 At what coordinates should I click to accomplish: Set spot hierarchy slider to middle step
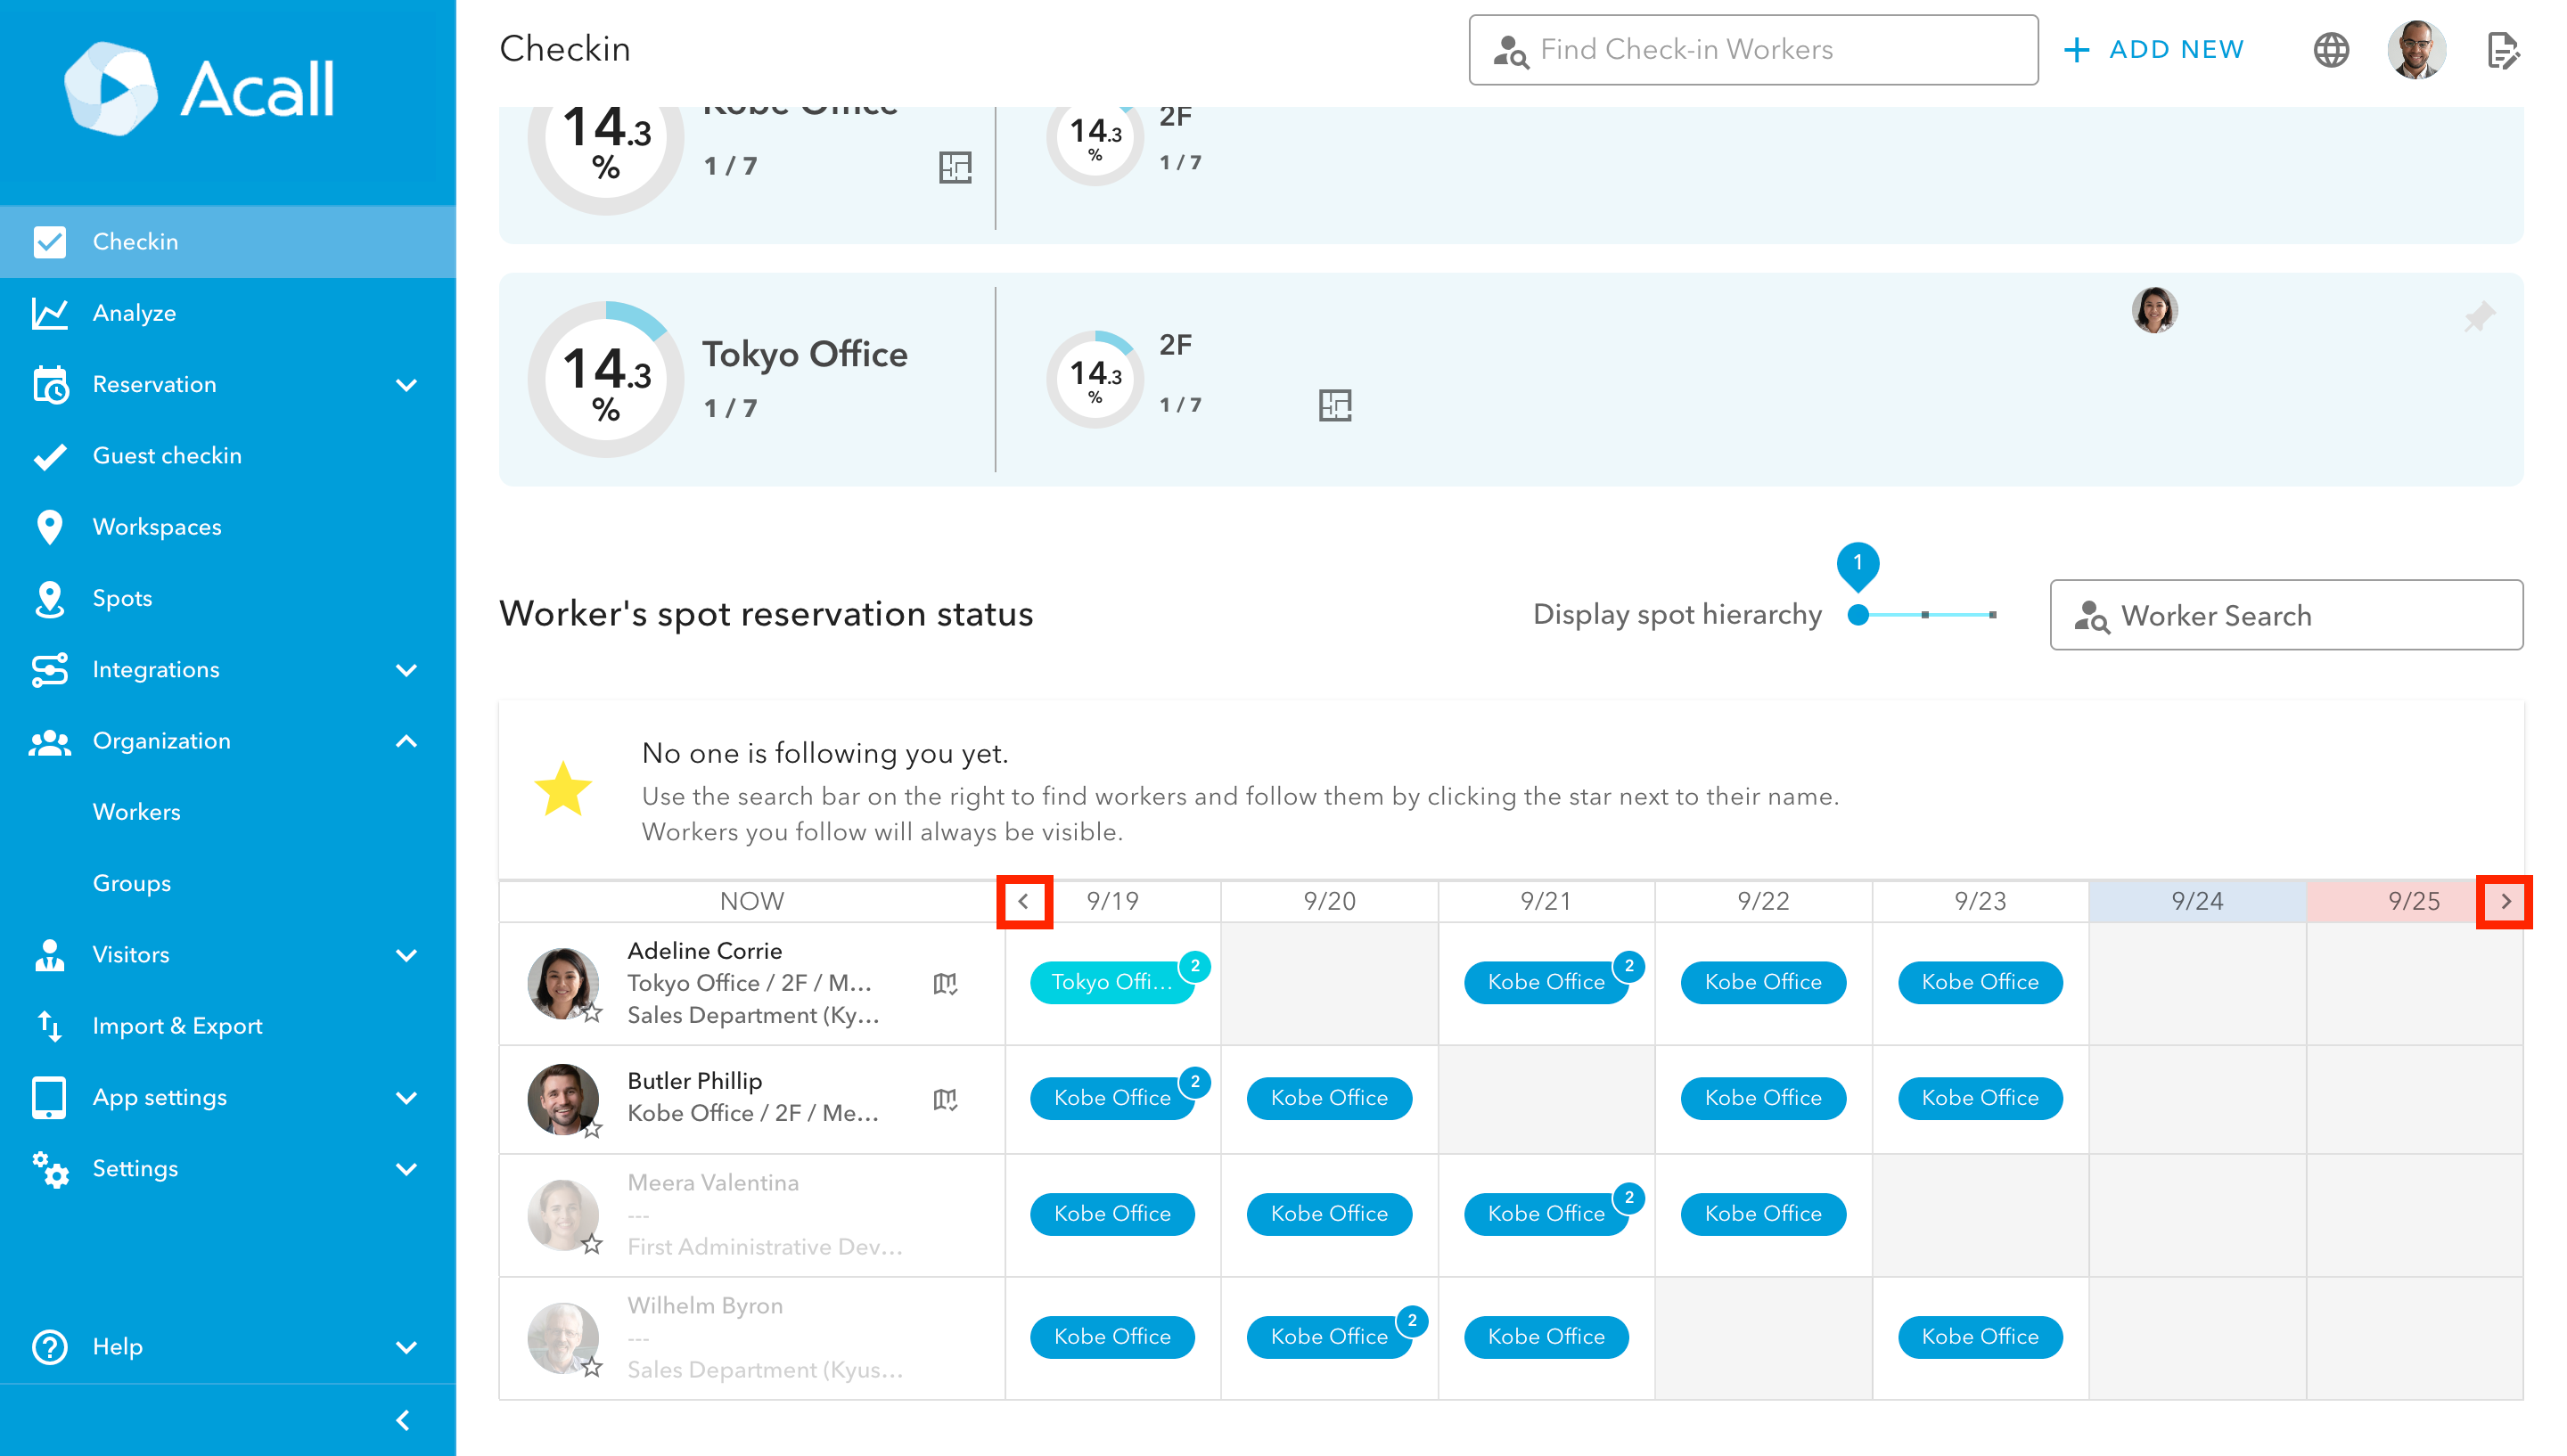(1925, 615)
